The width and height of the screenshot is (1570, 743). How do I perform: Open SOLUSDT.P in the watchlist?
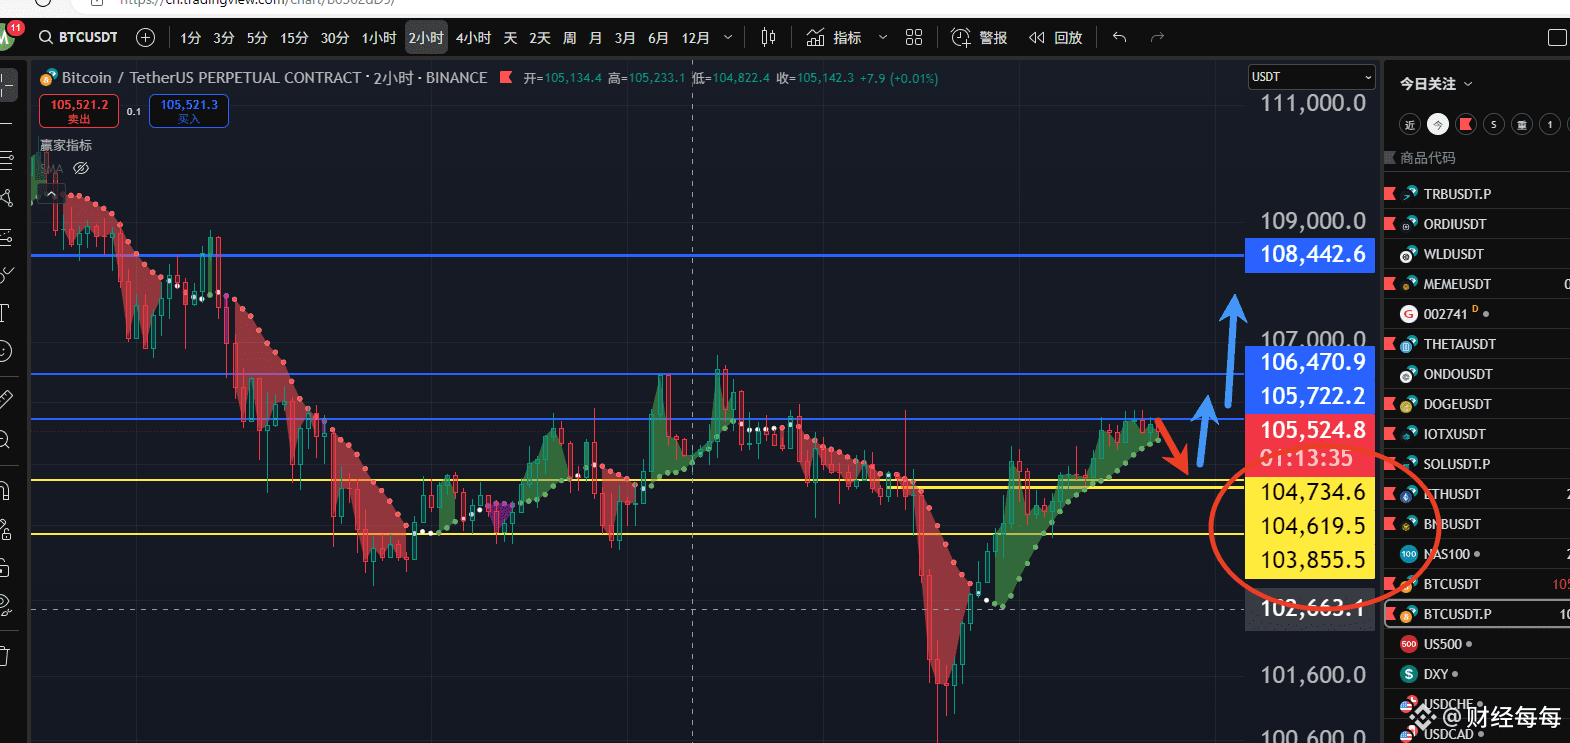coord(1477,464)
